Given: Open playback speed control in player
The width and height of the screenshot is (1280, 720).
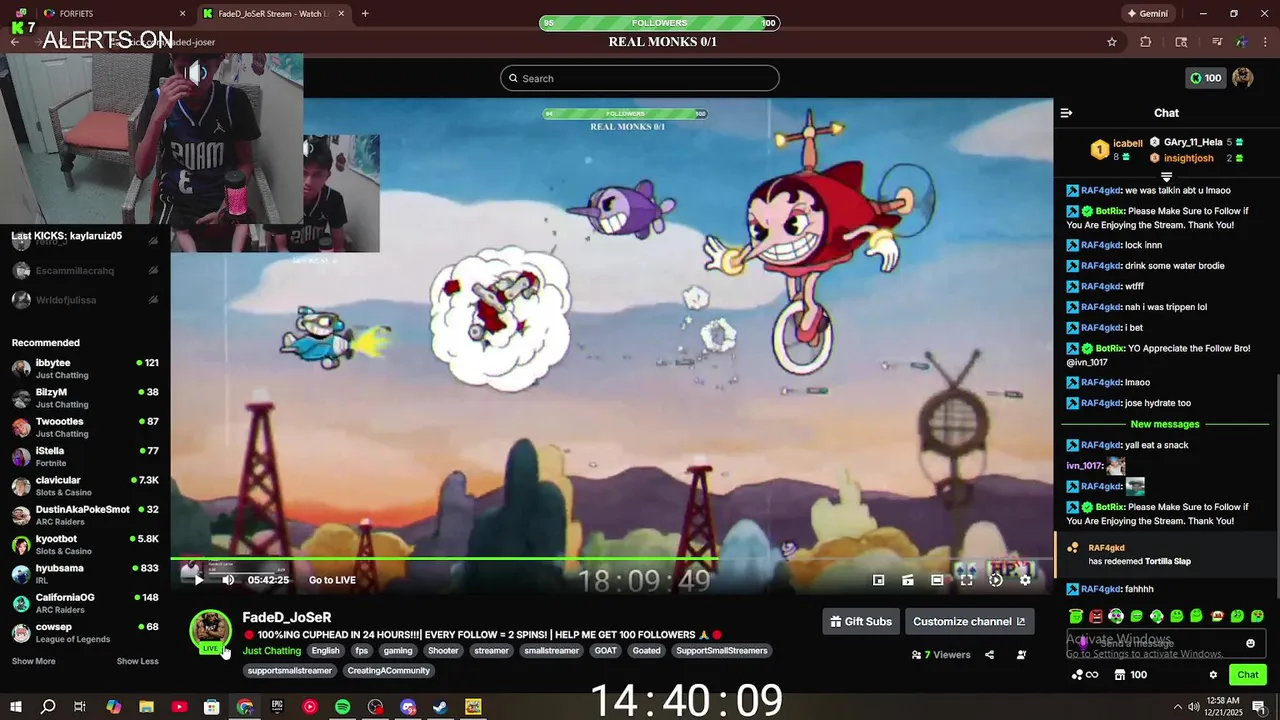Looking at the screenshot, I should (x=995, y=580).
